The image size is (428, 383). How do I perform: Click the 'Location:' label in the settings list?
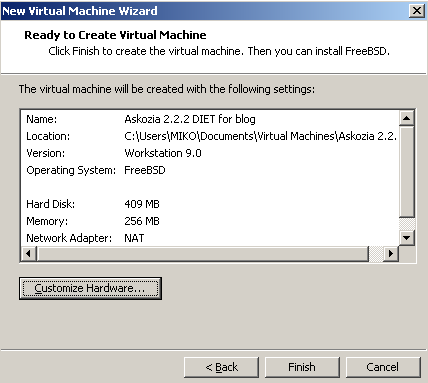point(48,136)
